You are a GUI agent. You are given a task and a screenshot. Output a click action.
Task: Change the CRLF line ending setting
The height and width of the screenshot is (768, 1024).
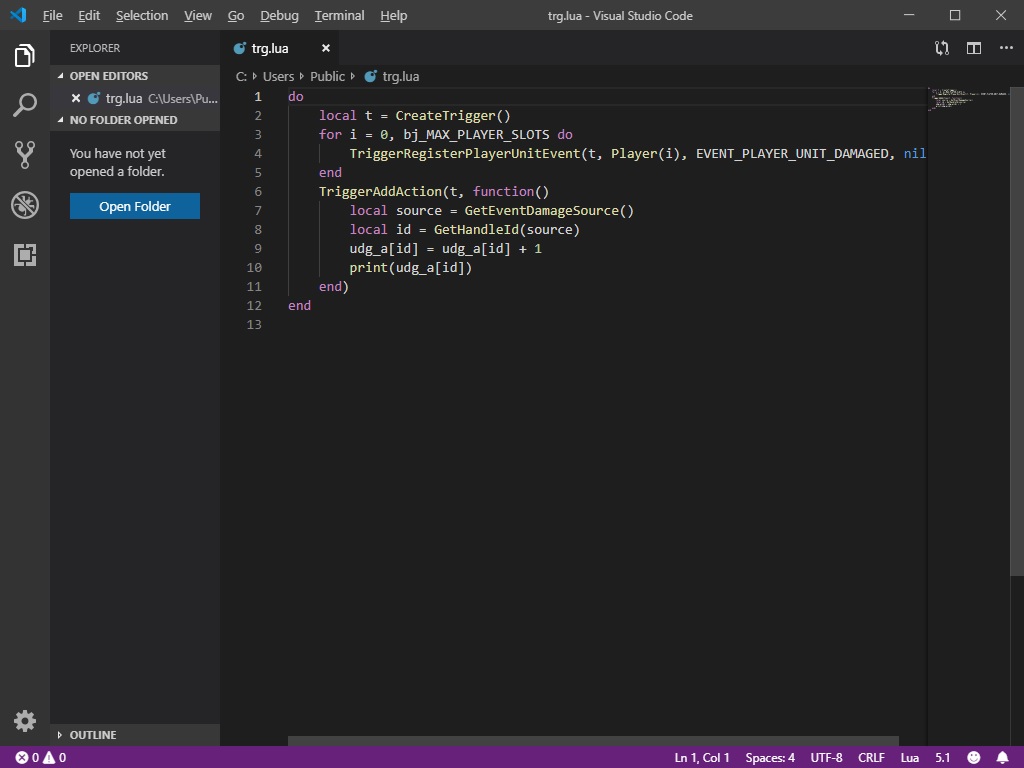870,757
